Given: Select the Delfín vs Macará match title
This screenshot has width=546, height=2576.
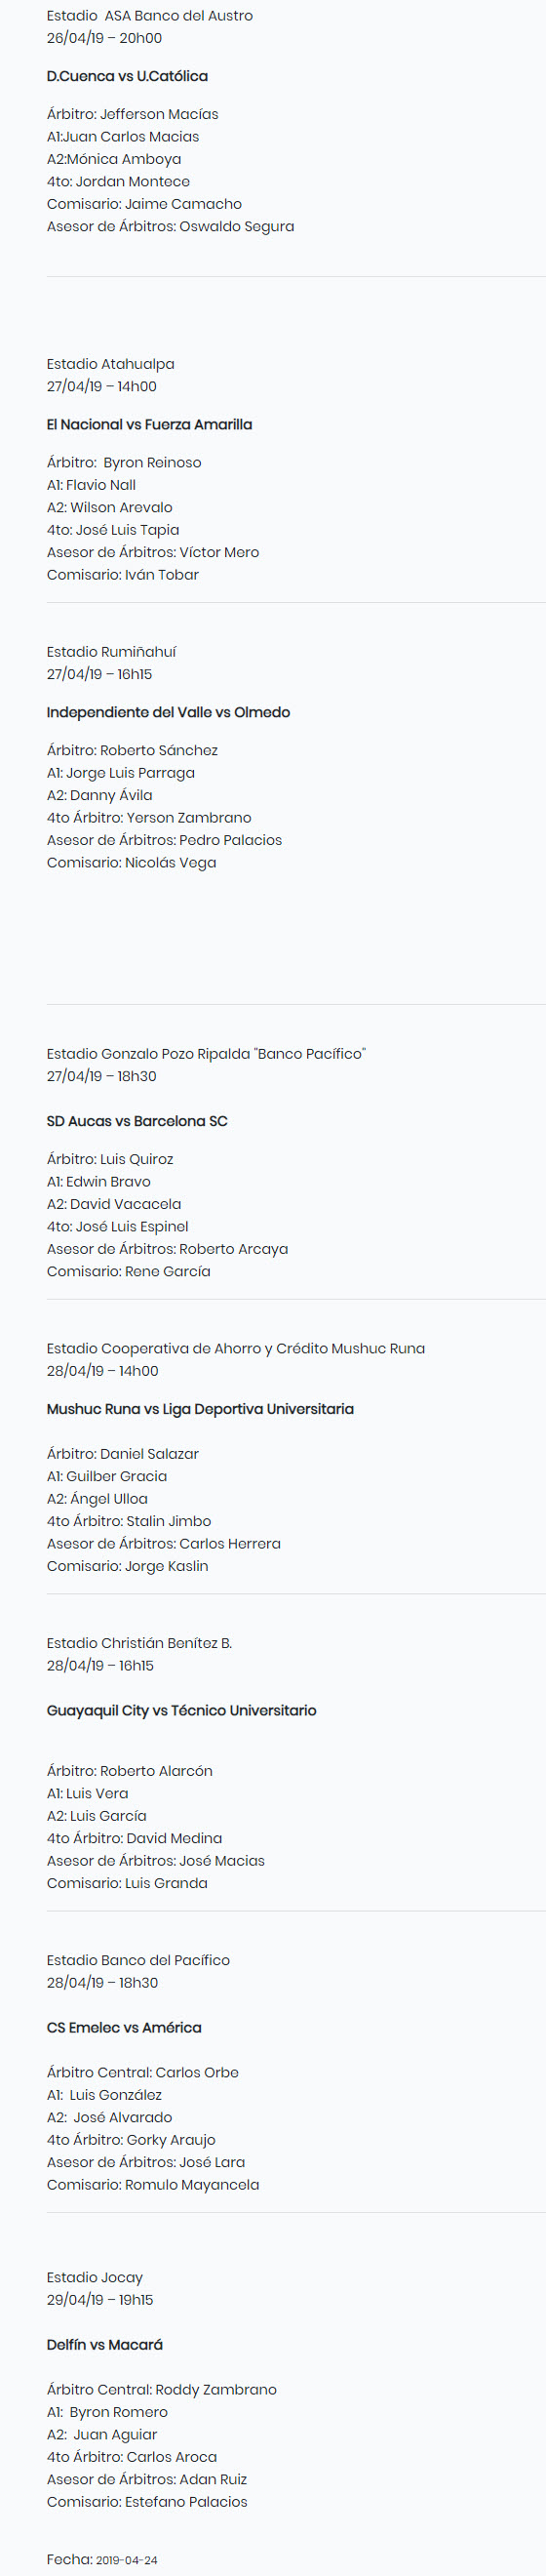Looking at the screenshot, I should (x=104, y=2344).
